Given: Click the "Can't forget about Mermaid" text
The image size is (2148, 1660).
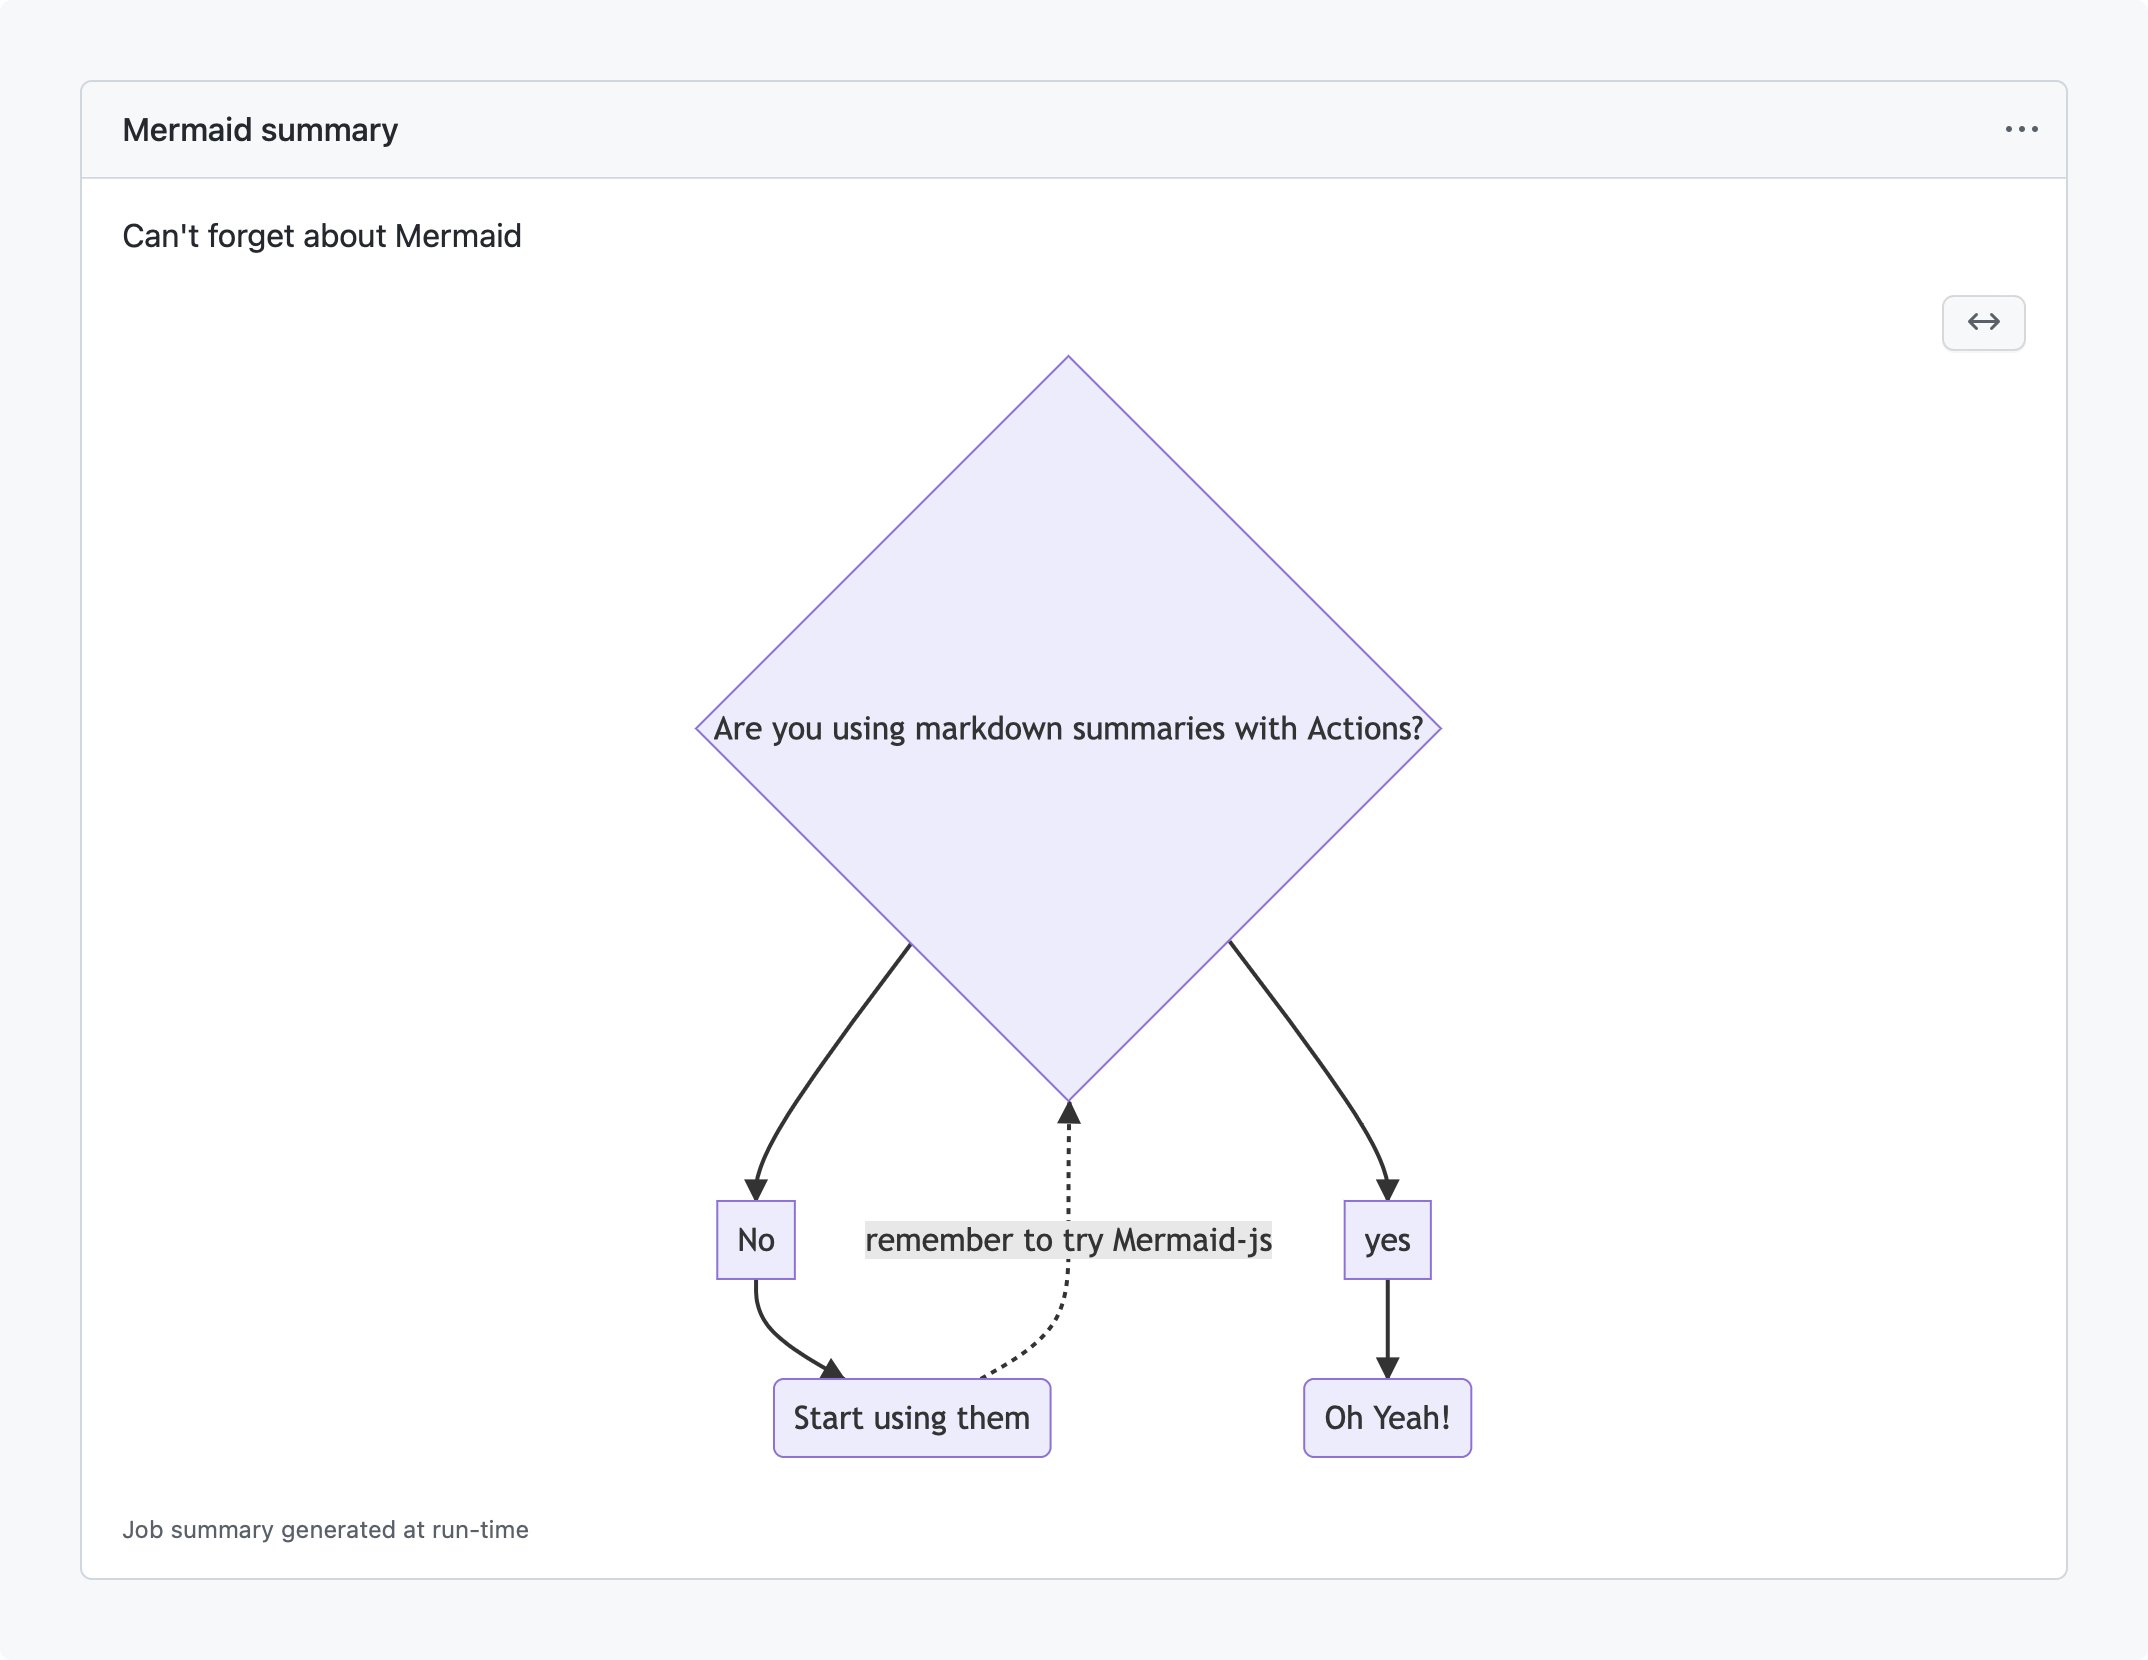Looking at the screenshot, I should click(x=321, y=236).
